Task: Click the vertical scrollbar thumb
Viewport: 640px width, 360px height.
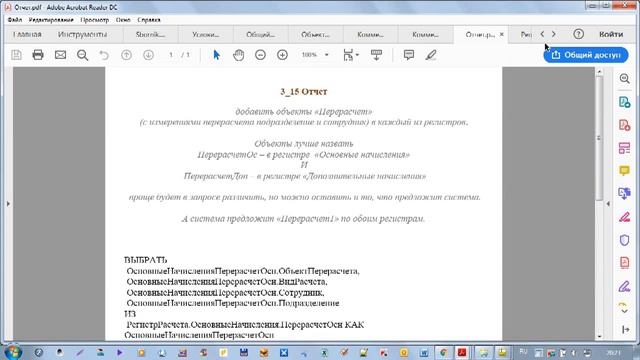Action: click(599, 138)
